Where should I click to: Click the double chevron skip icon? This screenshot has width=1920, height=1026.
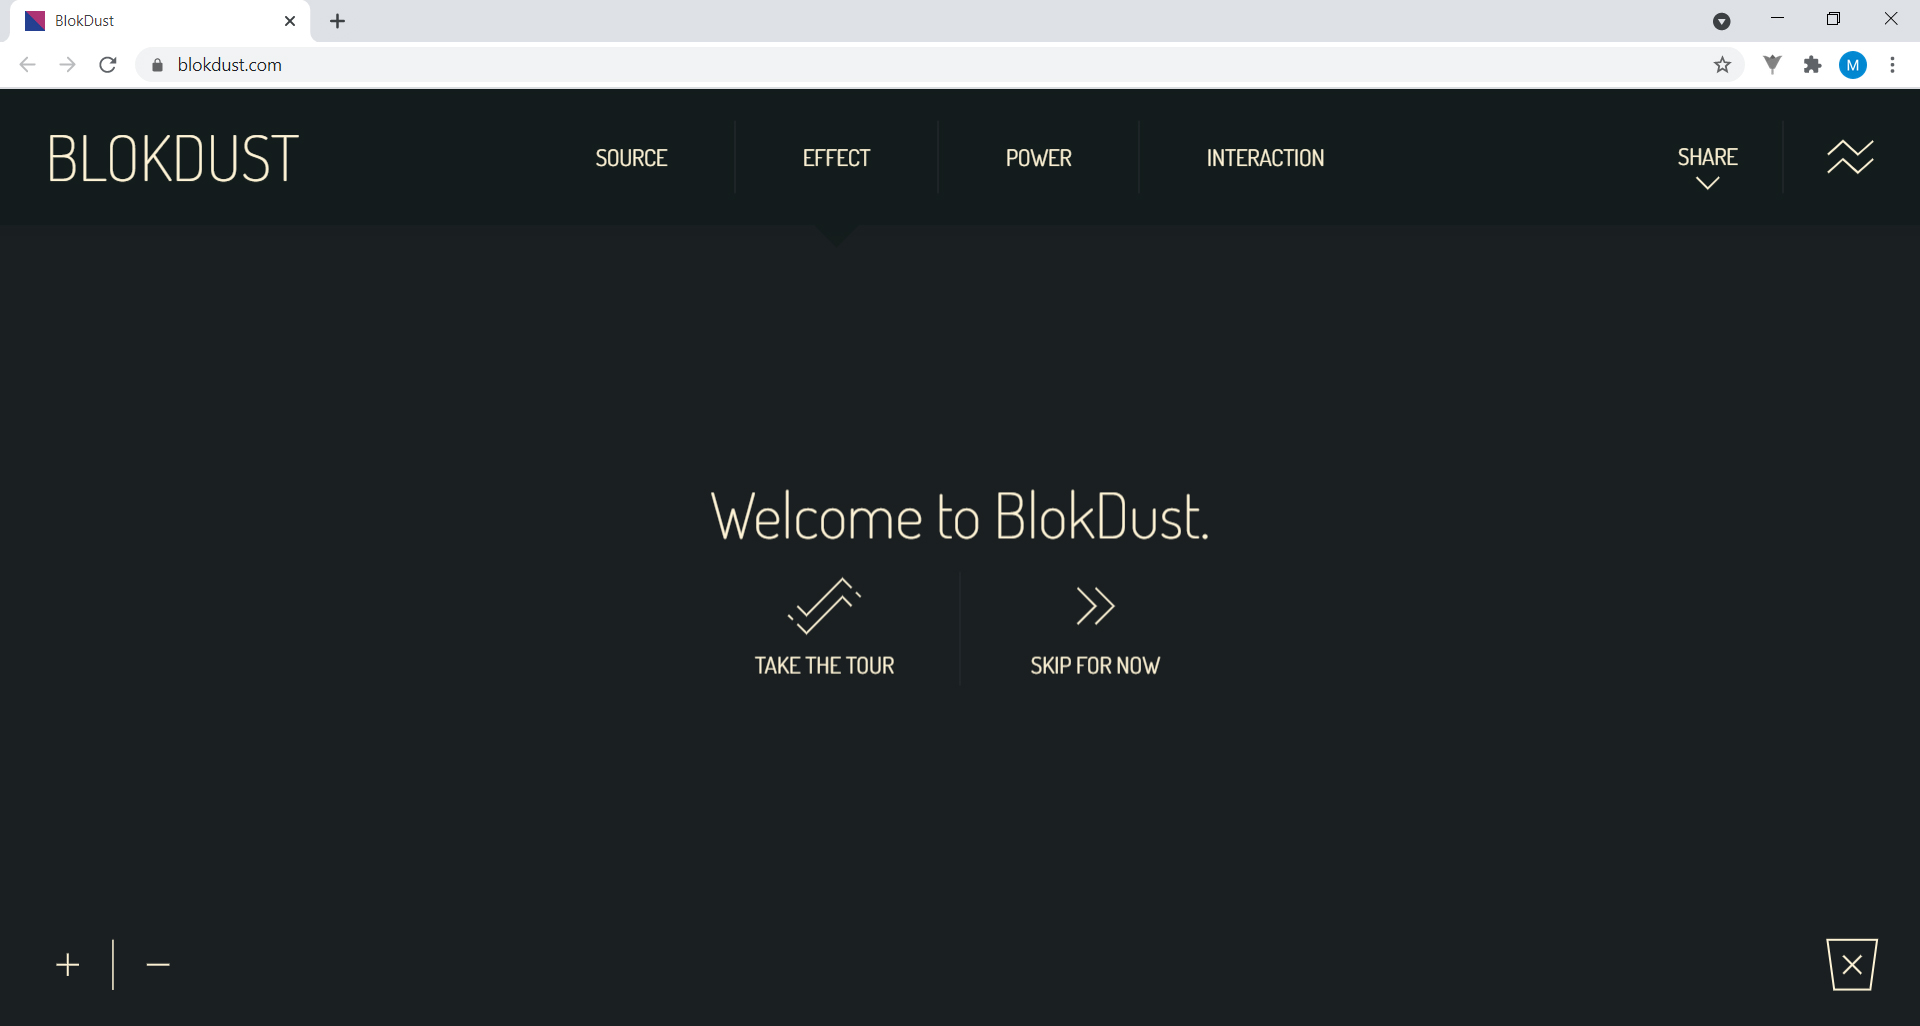pyautogui.click(x=1095, y=606)
